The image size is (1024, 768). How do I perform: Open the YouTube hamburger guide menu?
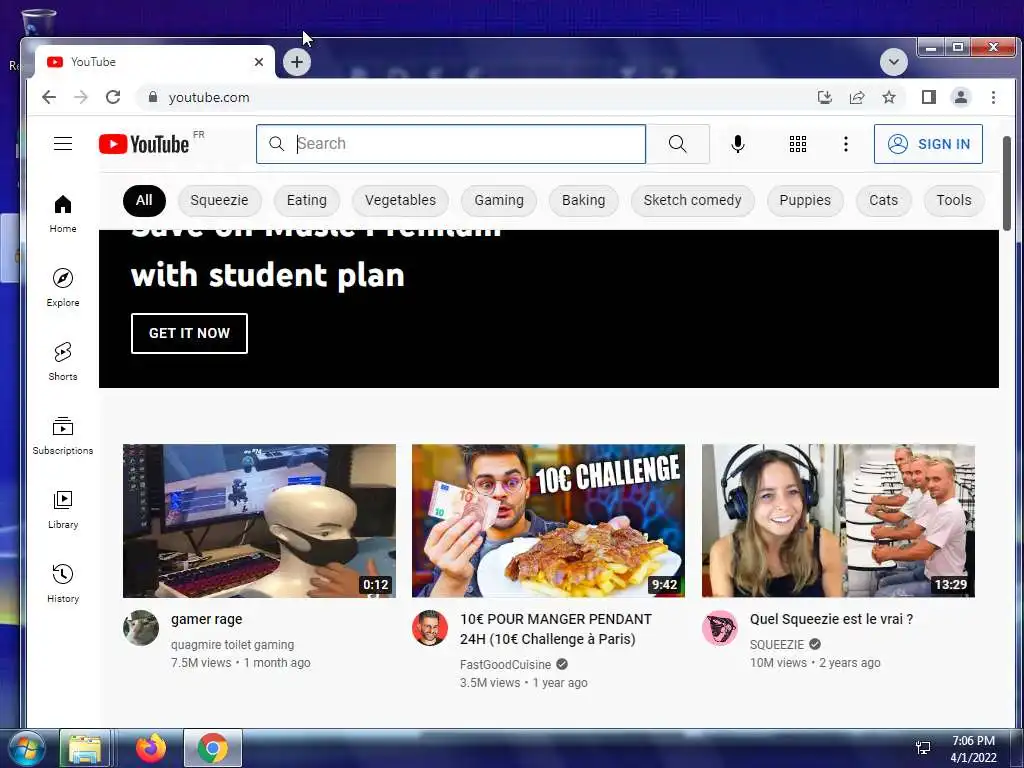[63, 144]
